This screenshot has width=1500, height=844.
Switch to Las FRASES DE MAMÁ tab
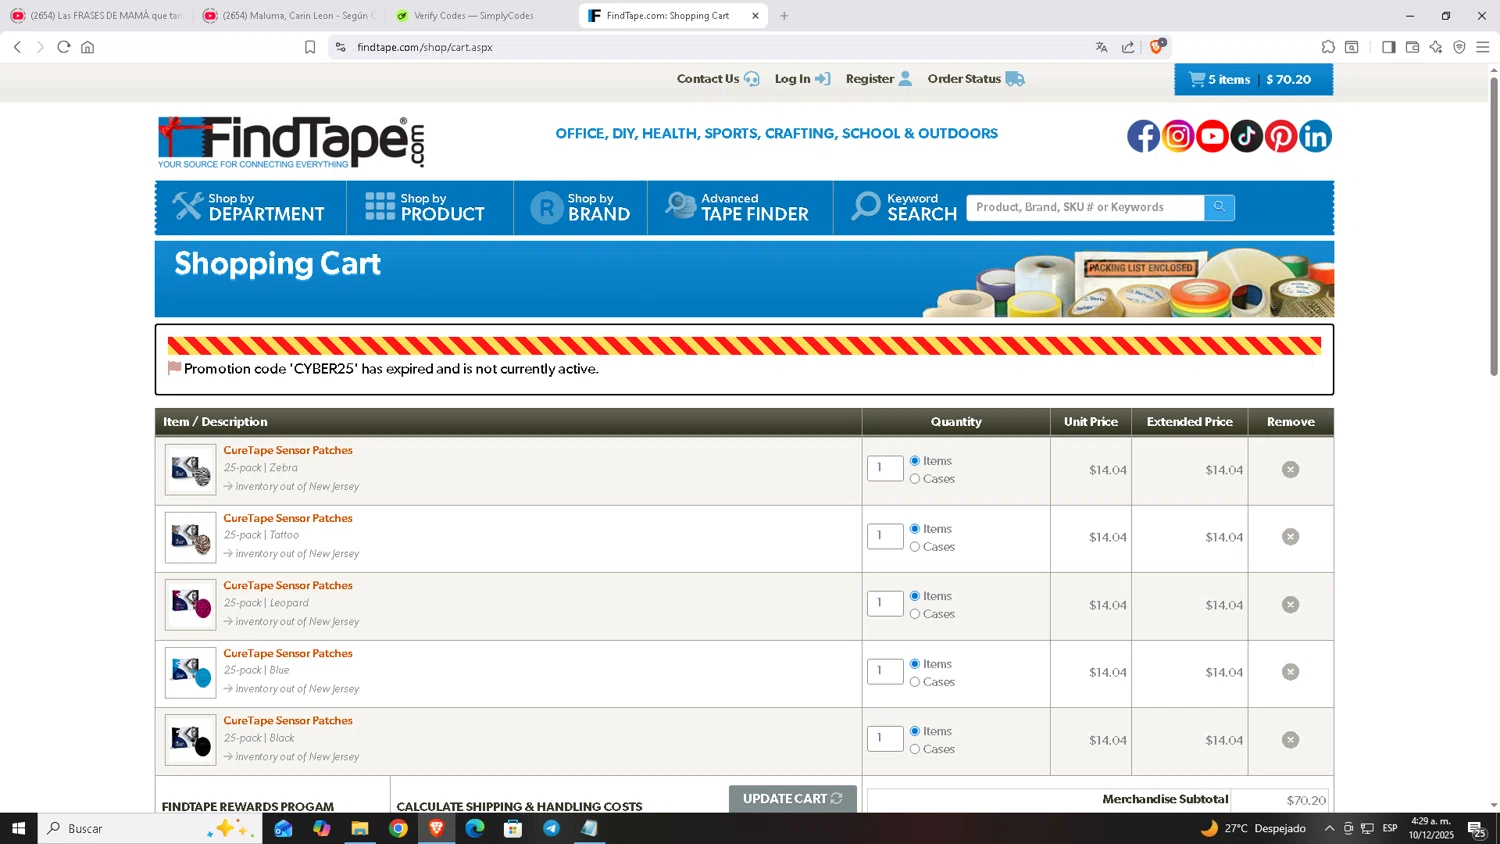coord(96,16)
